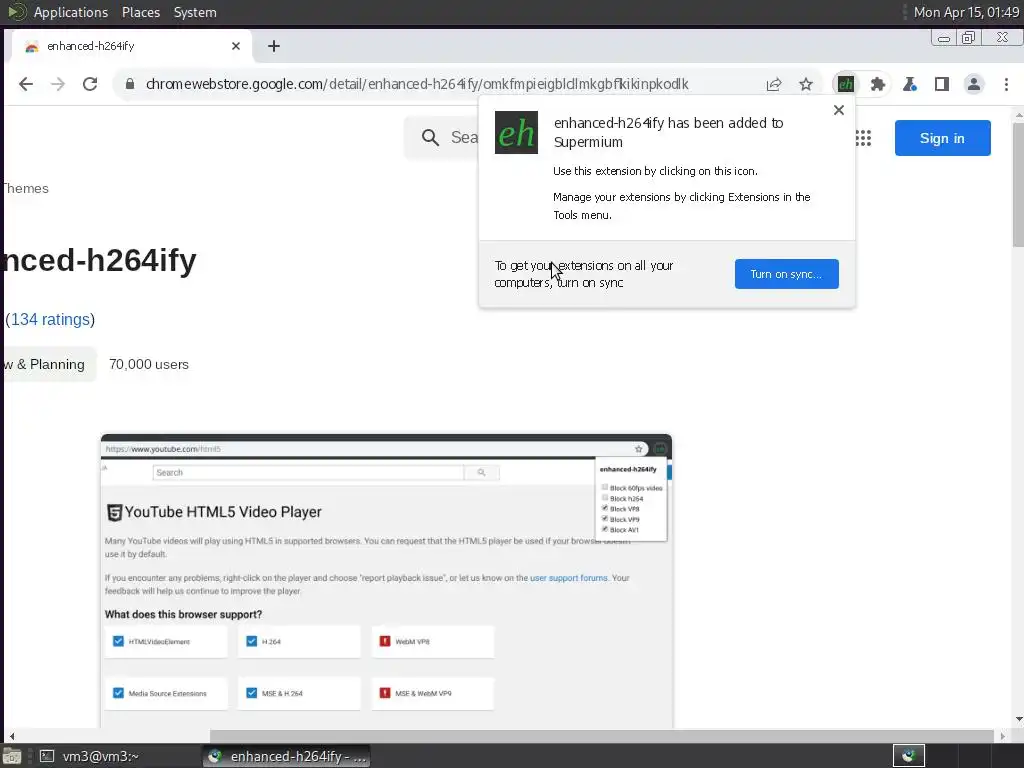
Task: Click the Media Source Extensions checkbox in screenshot
Action: pyautogui.click(x=118, y=693)
